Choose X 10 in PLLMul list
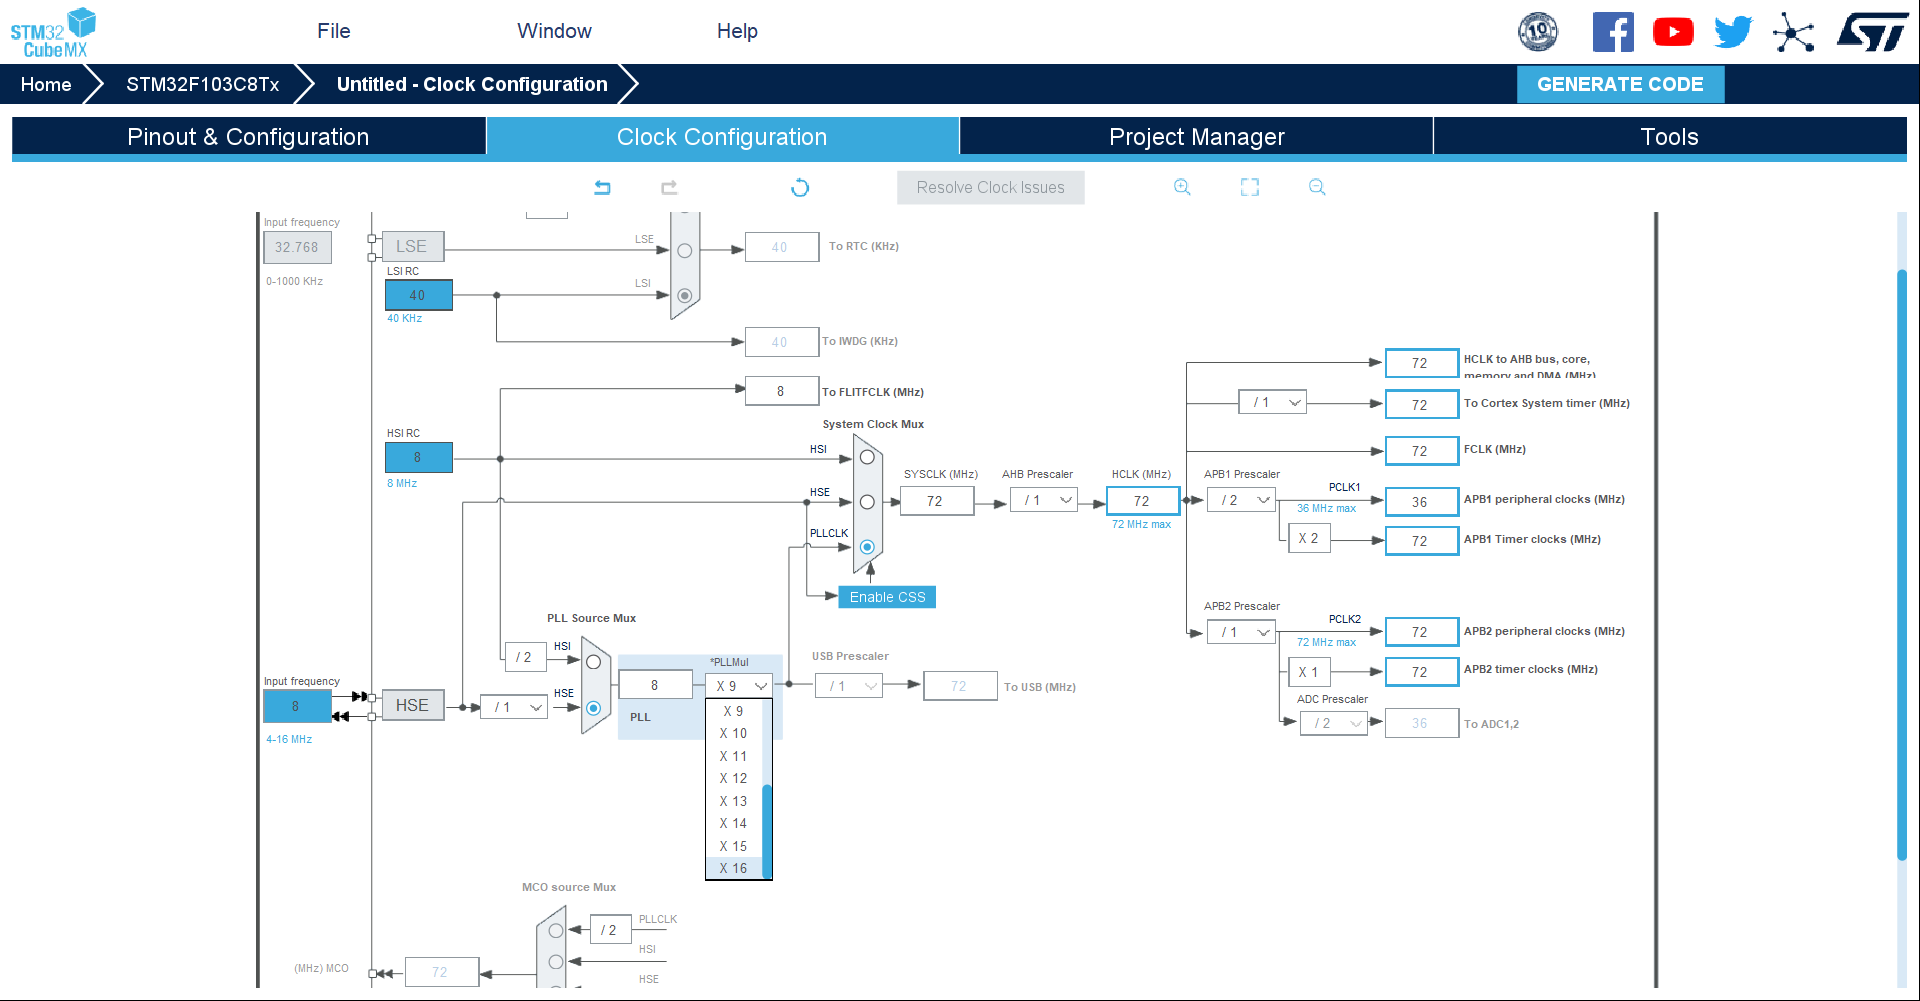1920x1001 pixels. (733, 733)
